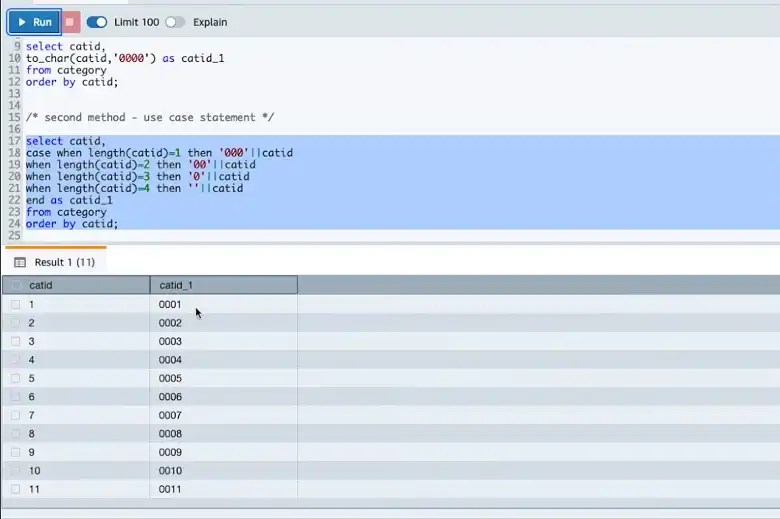The height and width of the screenshot is (519, 780).
Task: Run the selected SQL query
Action: click(x=34, y=22)
